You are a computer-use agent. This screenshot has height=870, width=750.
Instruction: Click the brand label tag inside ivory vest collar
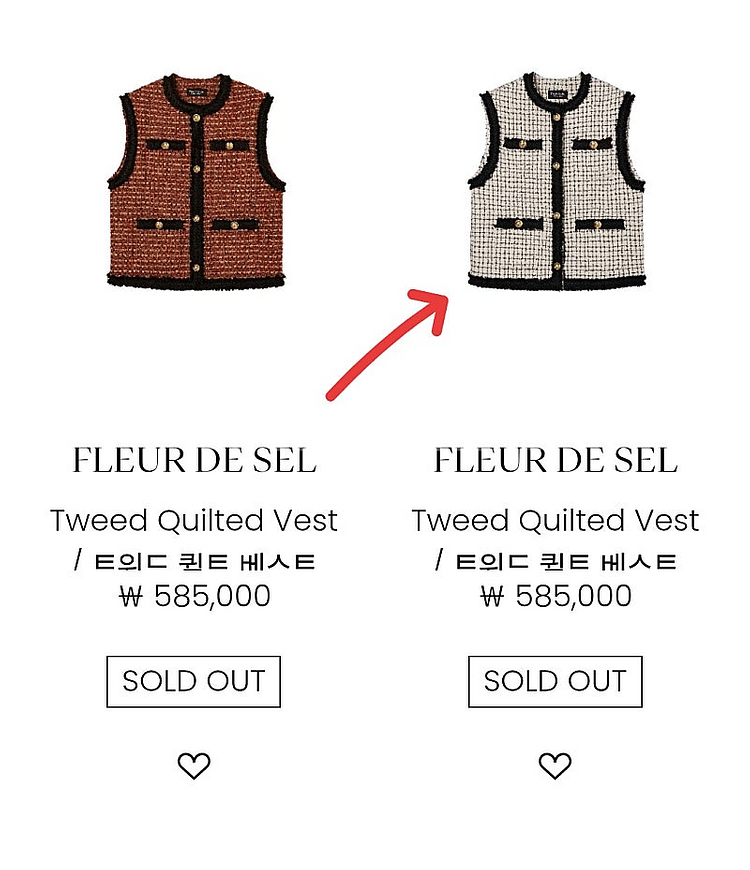coord(557,93)
